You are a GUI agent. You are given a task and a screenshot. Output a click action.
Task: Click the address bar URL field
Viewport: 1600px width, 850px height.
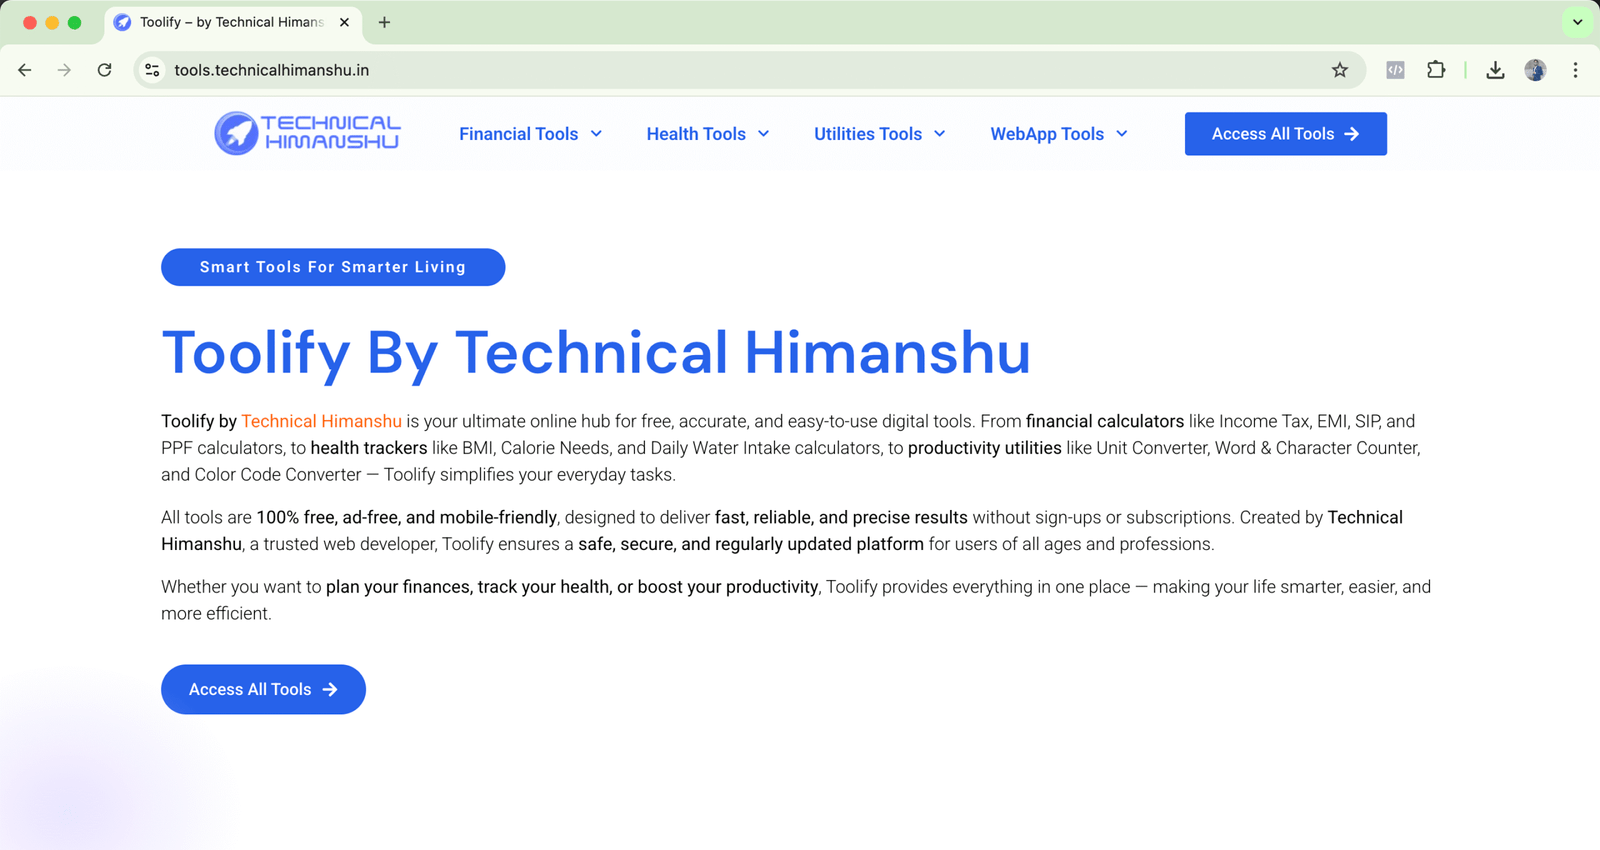click(700, 70)
